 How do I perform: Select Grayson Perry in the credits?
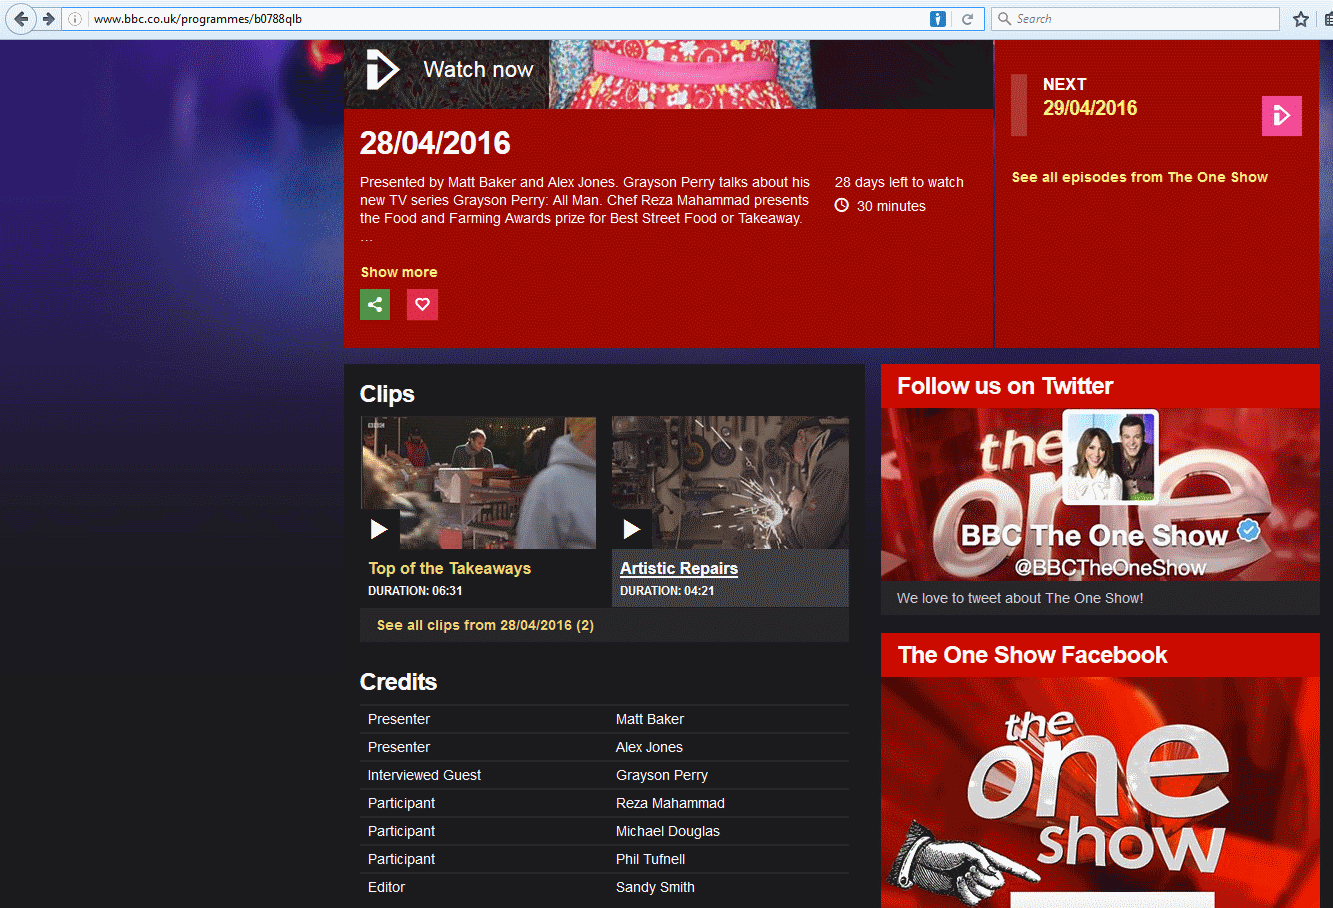(662, 775)
